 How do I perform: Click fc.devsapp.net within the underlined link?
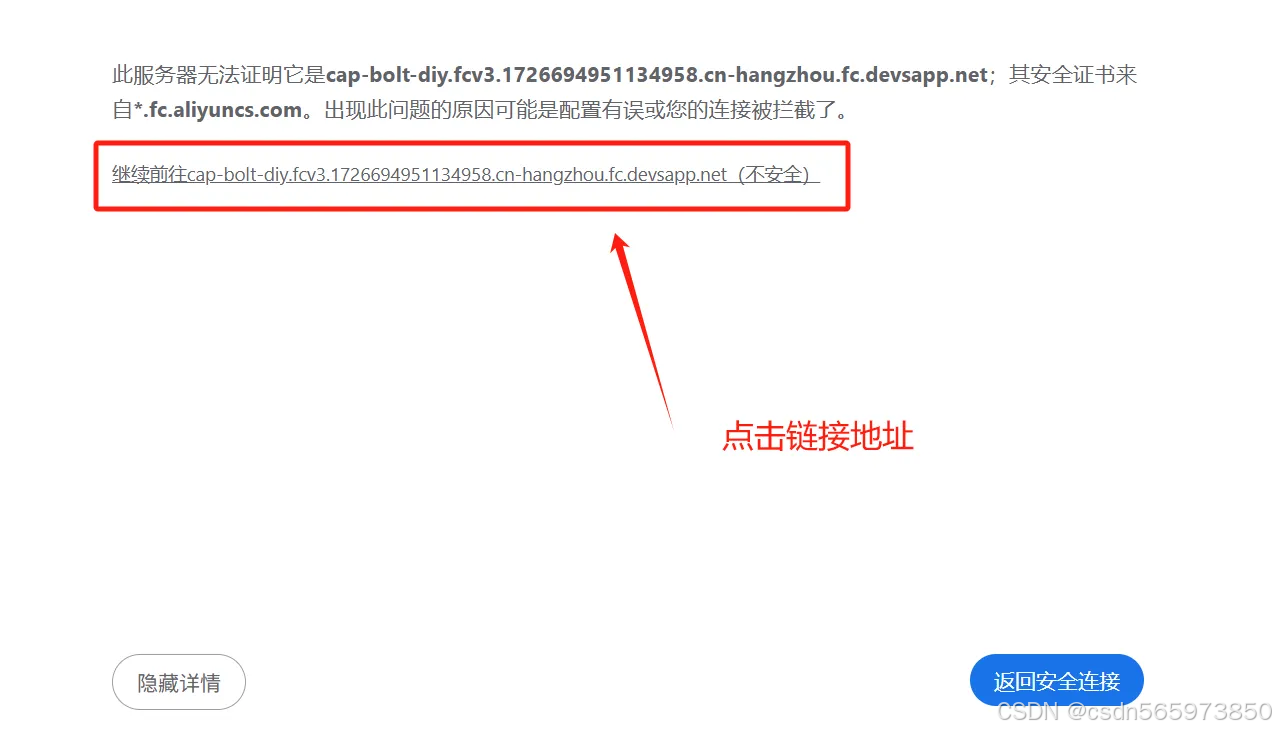668,175
